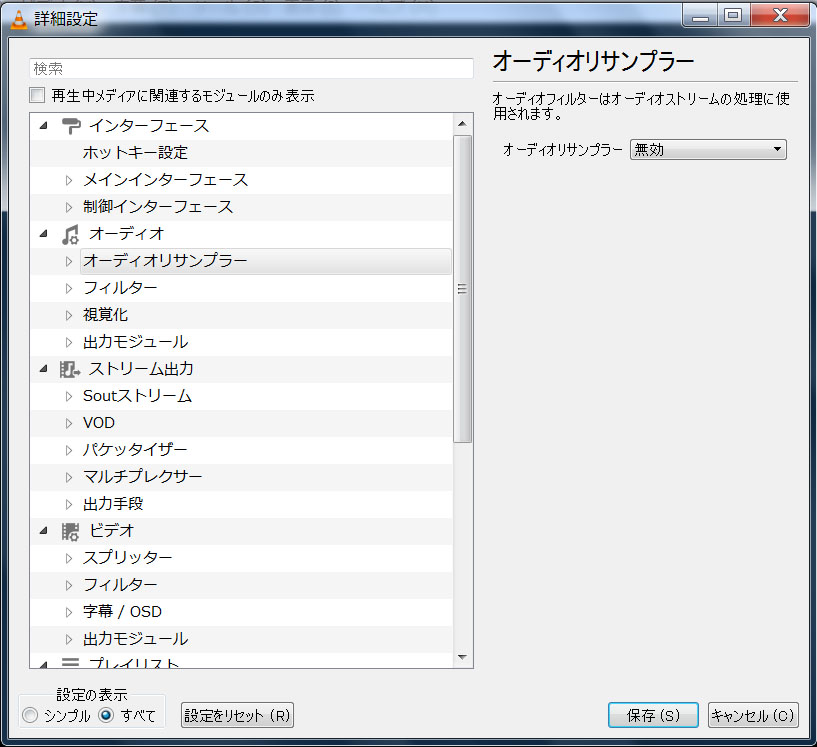Viewport: 817px width, 747px height.
Task: Collapse the ビデオ tree category
Action: (44, 531)
